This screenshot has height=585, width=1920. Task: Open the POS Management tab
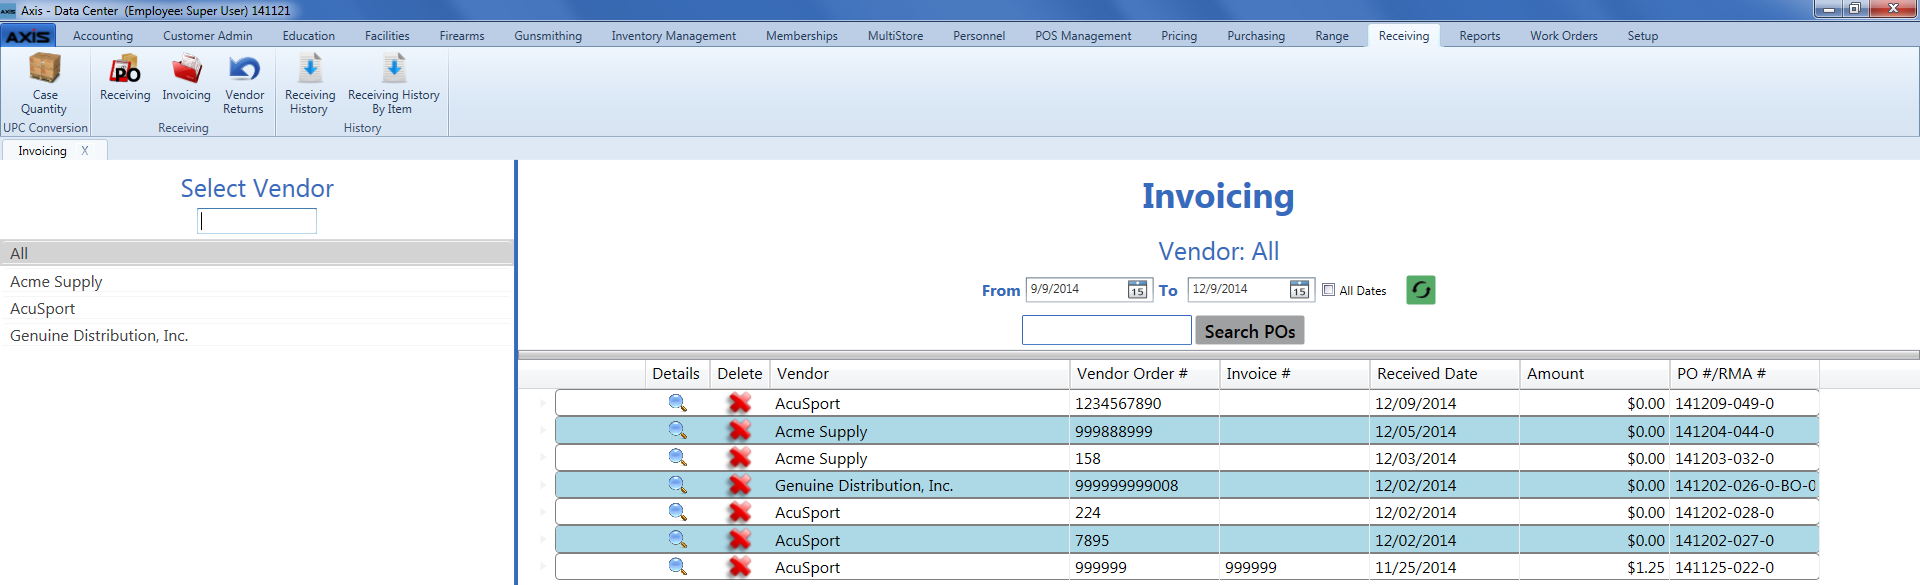[x=1083, y=36]
